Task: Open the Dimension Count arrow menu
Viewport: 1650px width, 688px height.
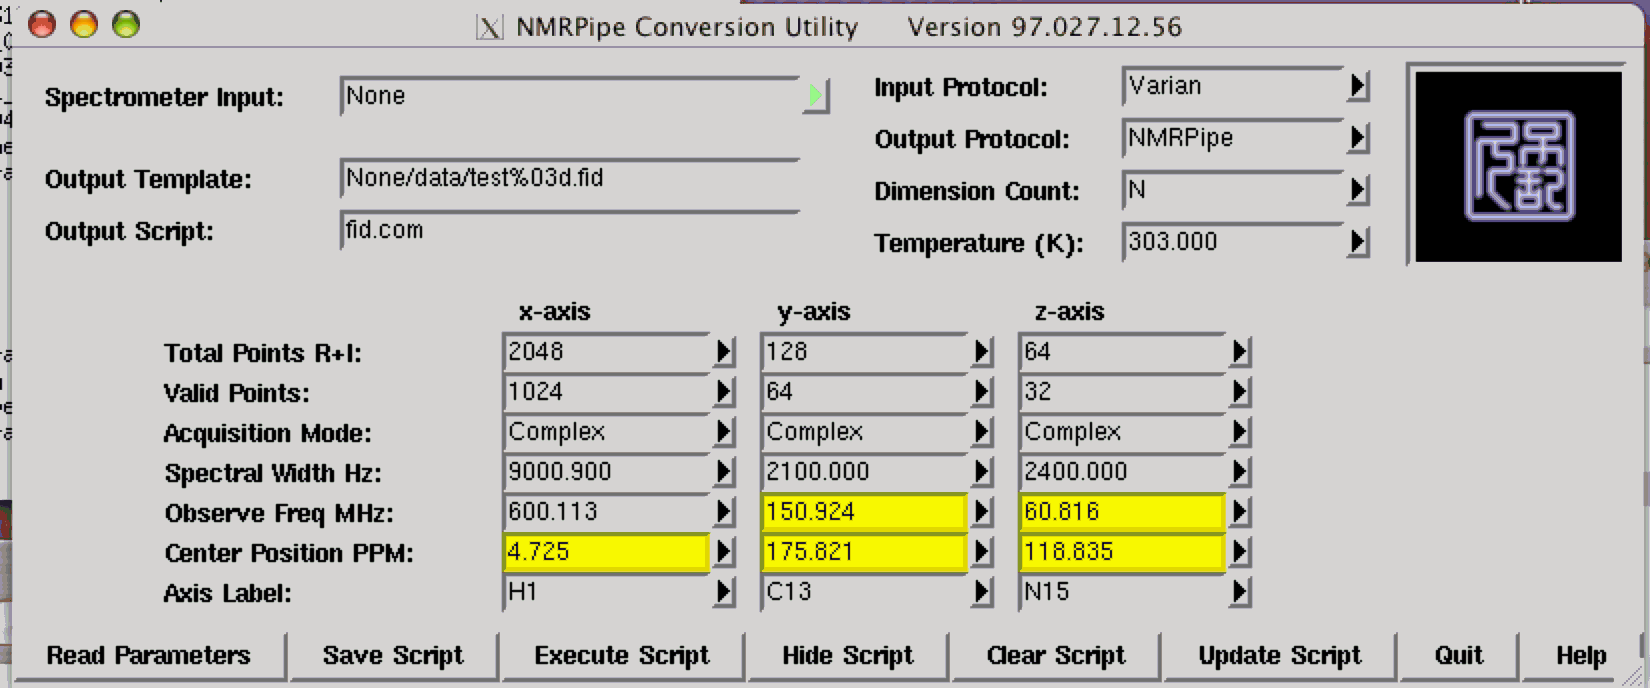Action: [x=1357, y=190]
